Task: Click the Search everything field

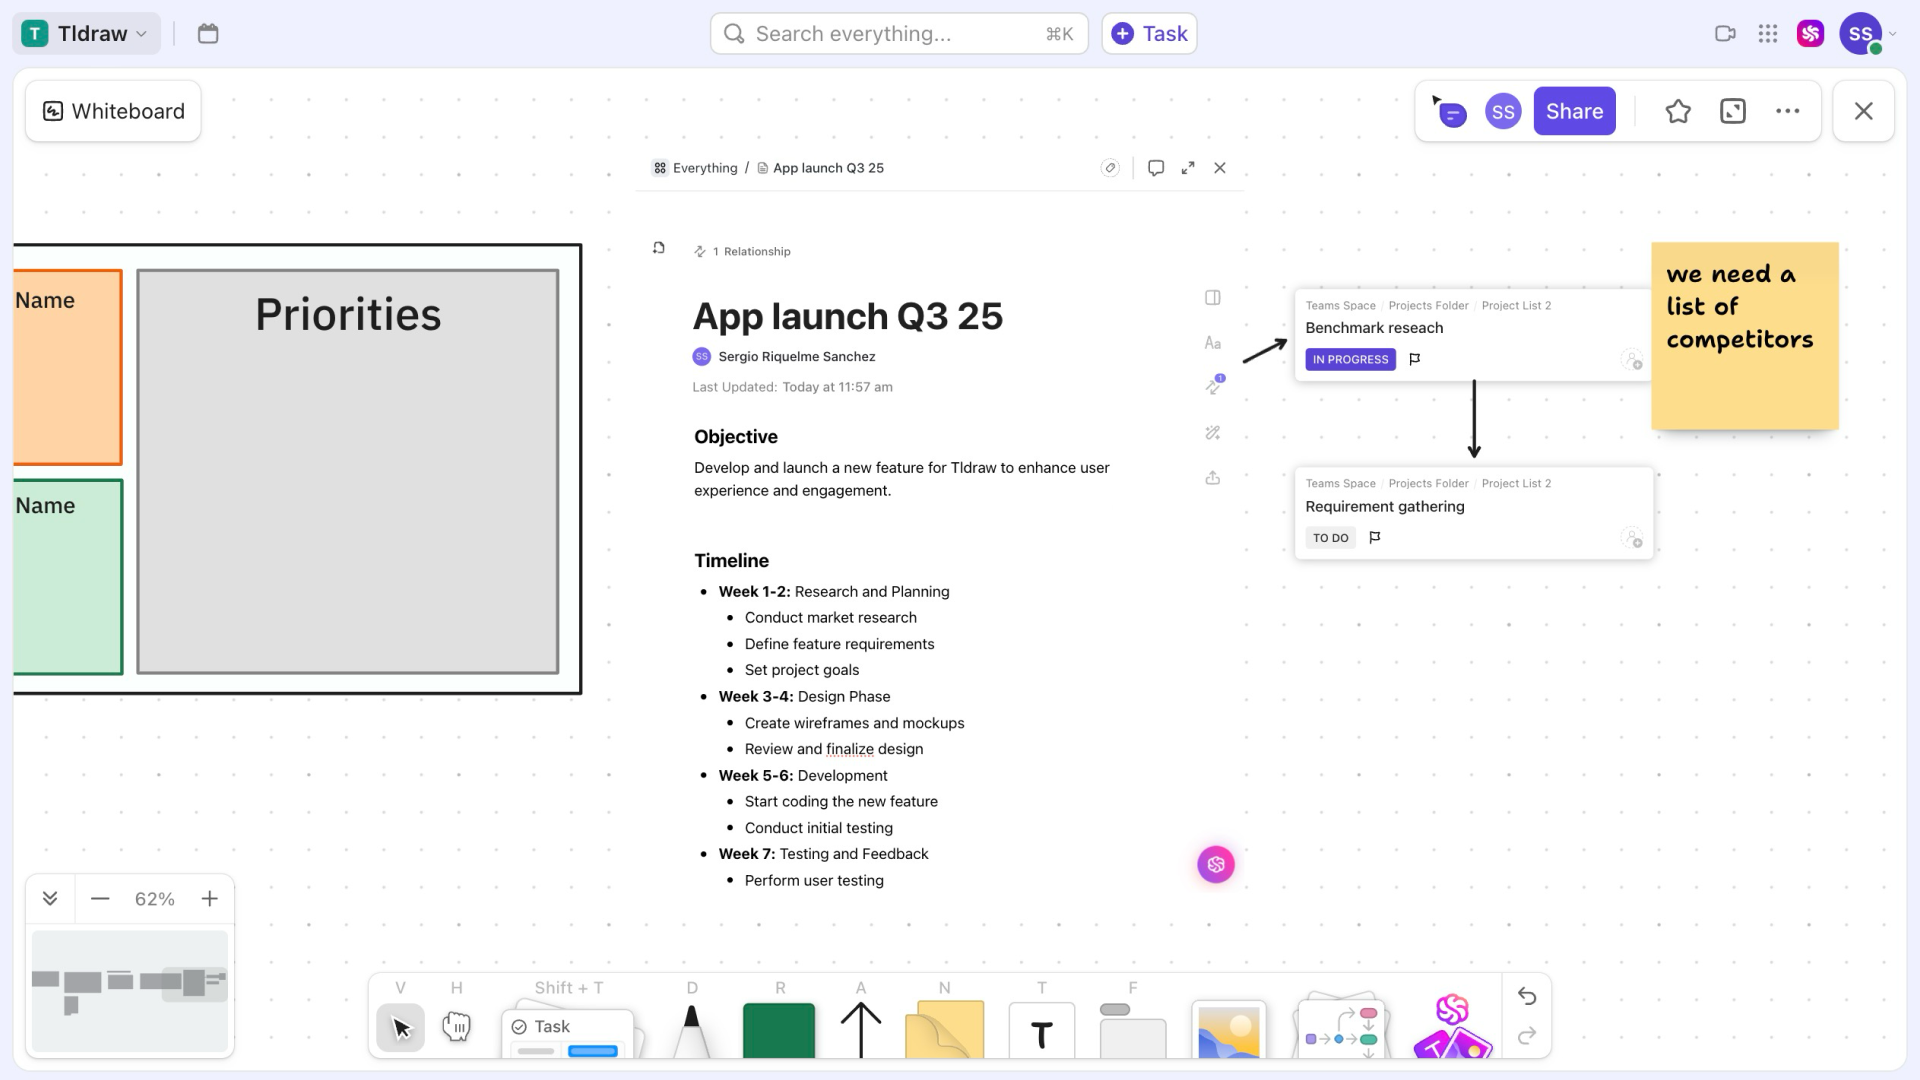Action: (898, 33)
